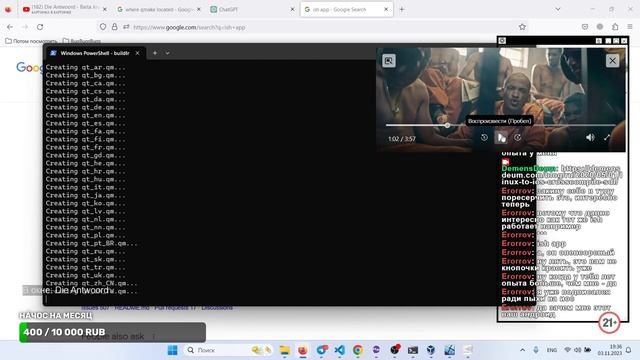Seek using the video progress slider knob
The image size is (640, 360).
(447, 125)
